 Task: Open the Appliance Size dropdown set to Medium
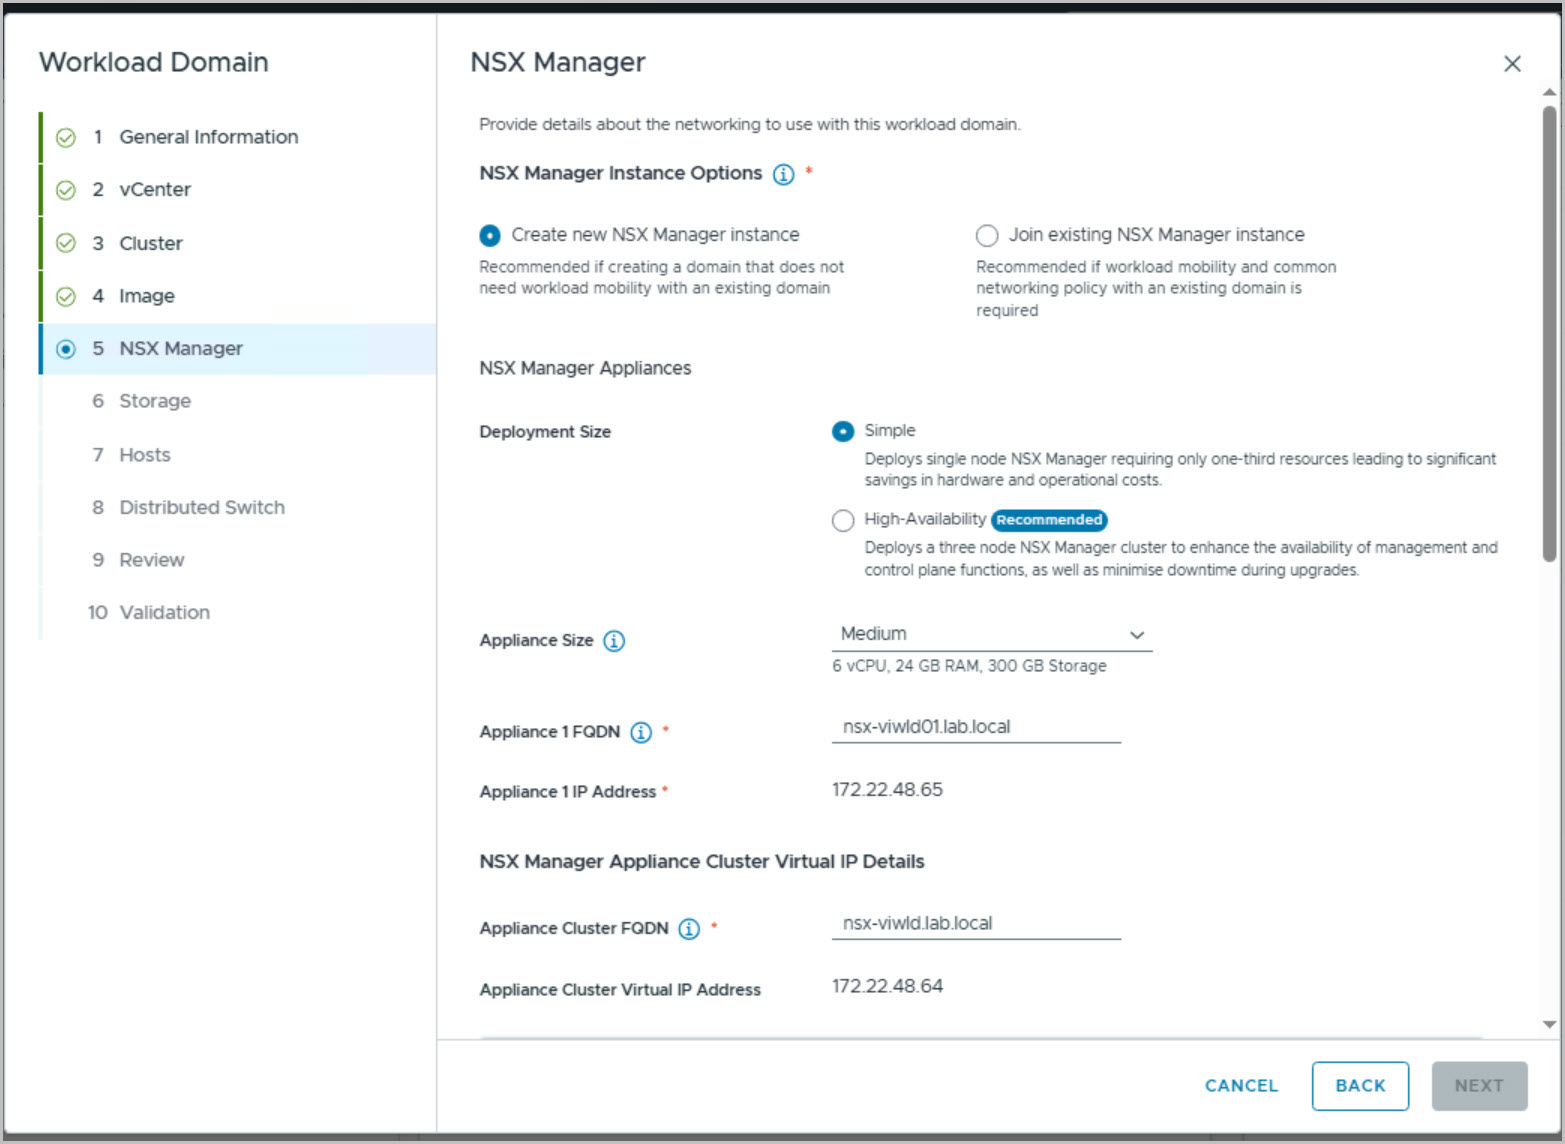point(992,635)
